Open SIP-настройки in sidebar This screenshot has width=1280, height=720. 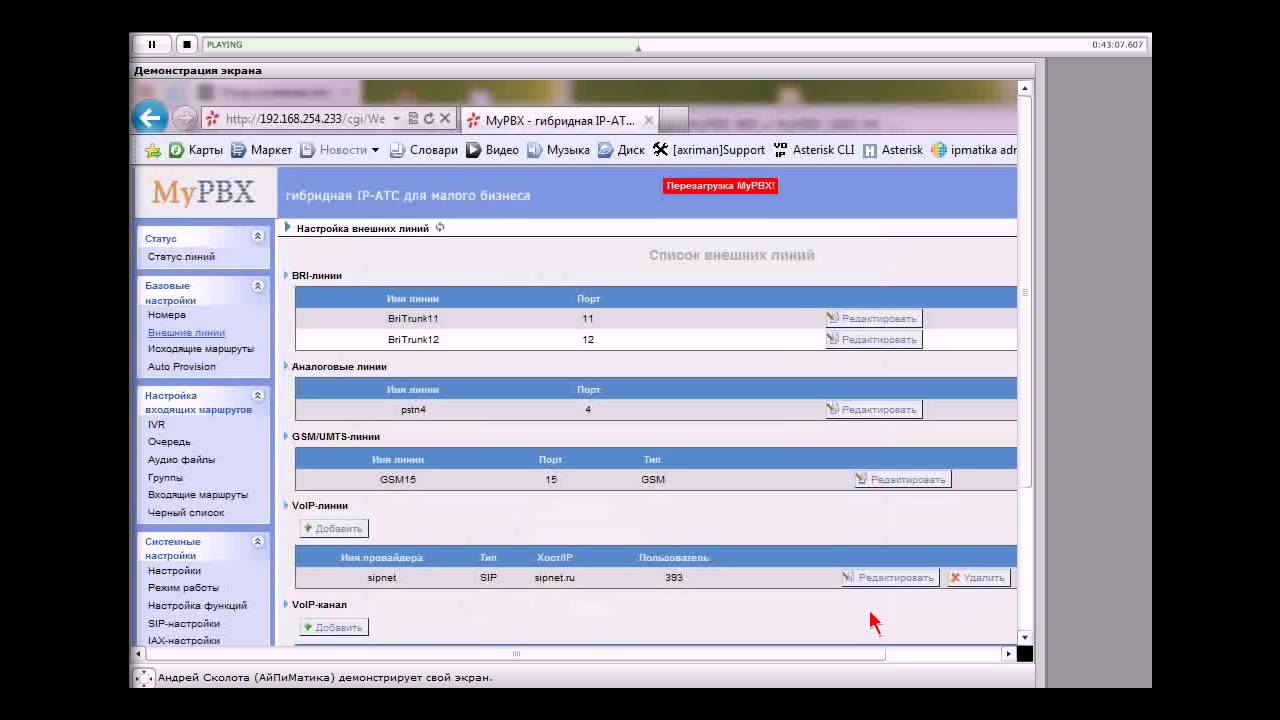(184, 624)
